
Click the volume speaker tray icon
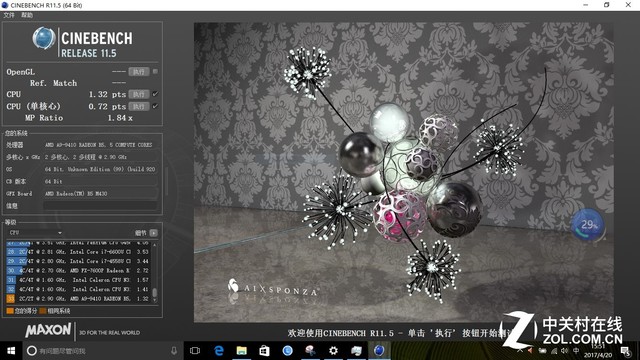(x=564, y=351)
